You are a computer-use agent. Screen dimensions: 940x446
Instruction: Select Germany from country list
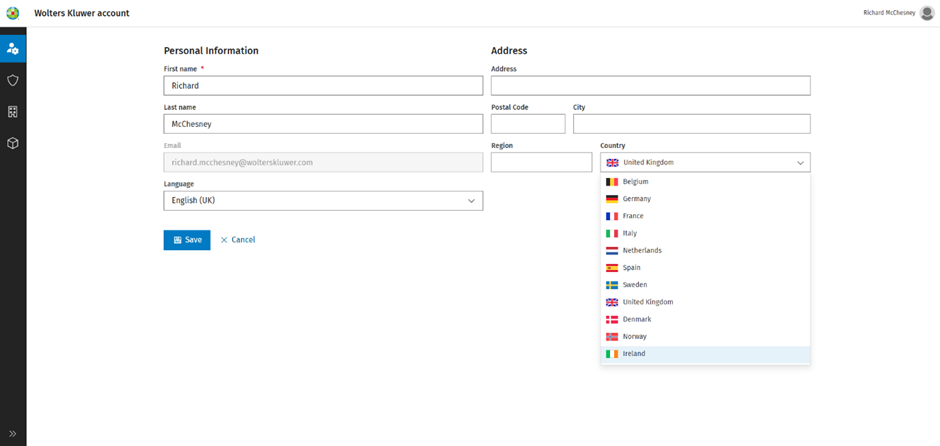(706, 198)
